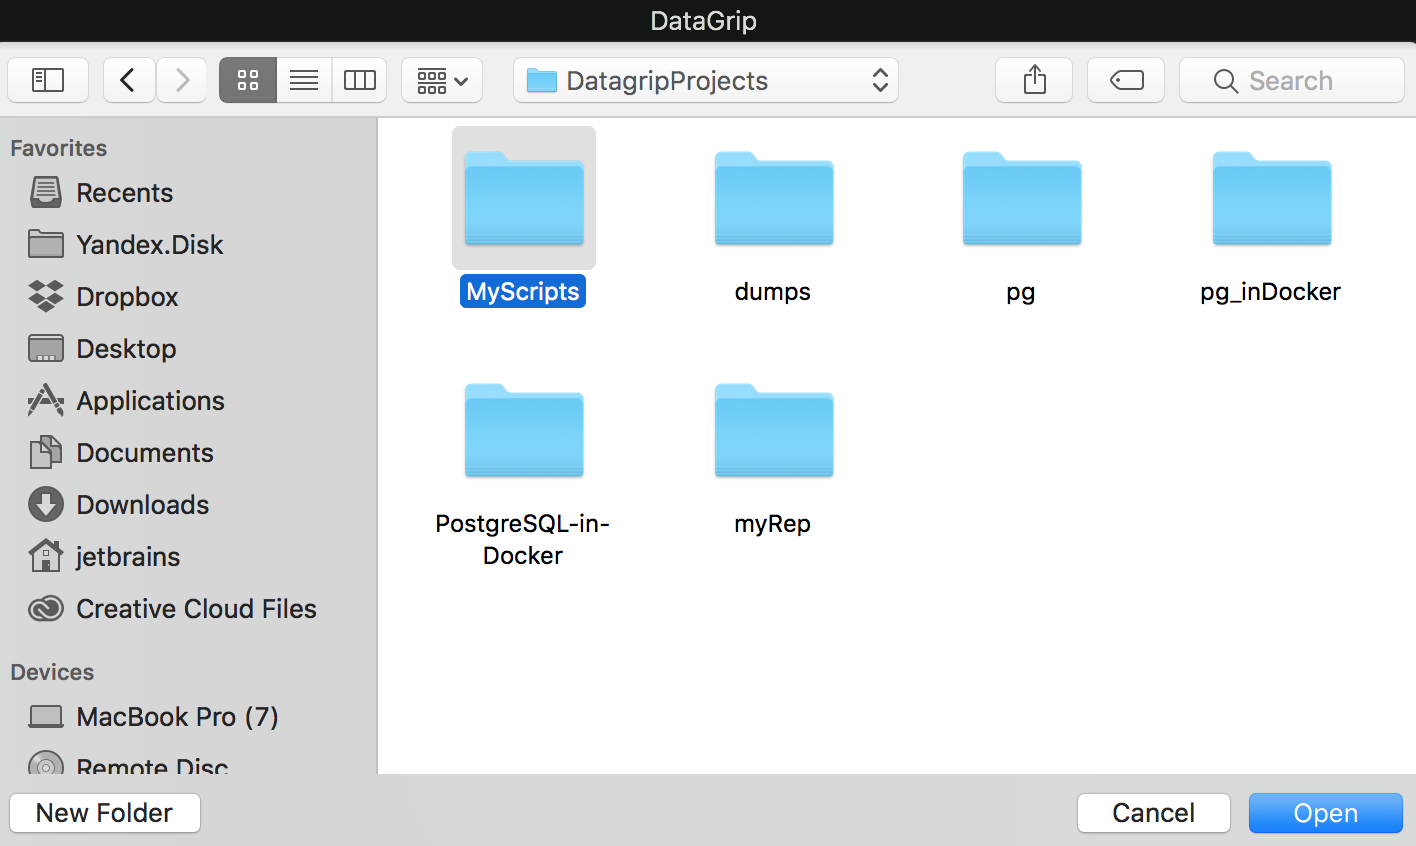
Task: Select MacBook Pro (7) device
Action: click(153, 716)
